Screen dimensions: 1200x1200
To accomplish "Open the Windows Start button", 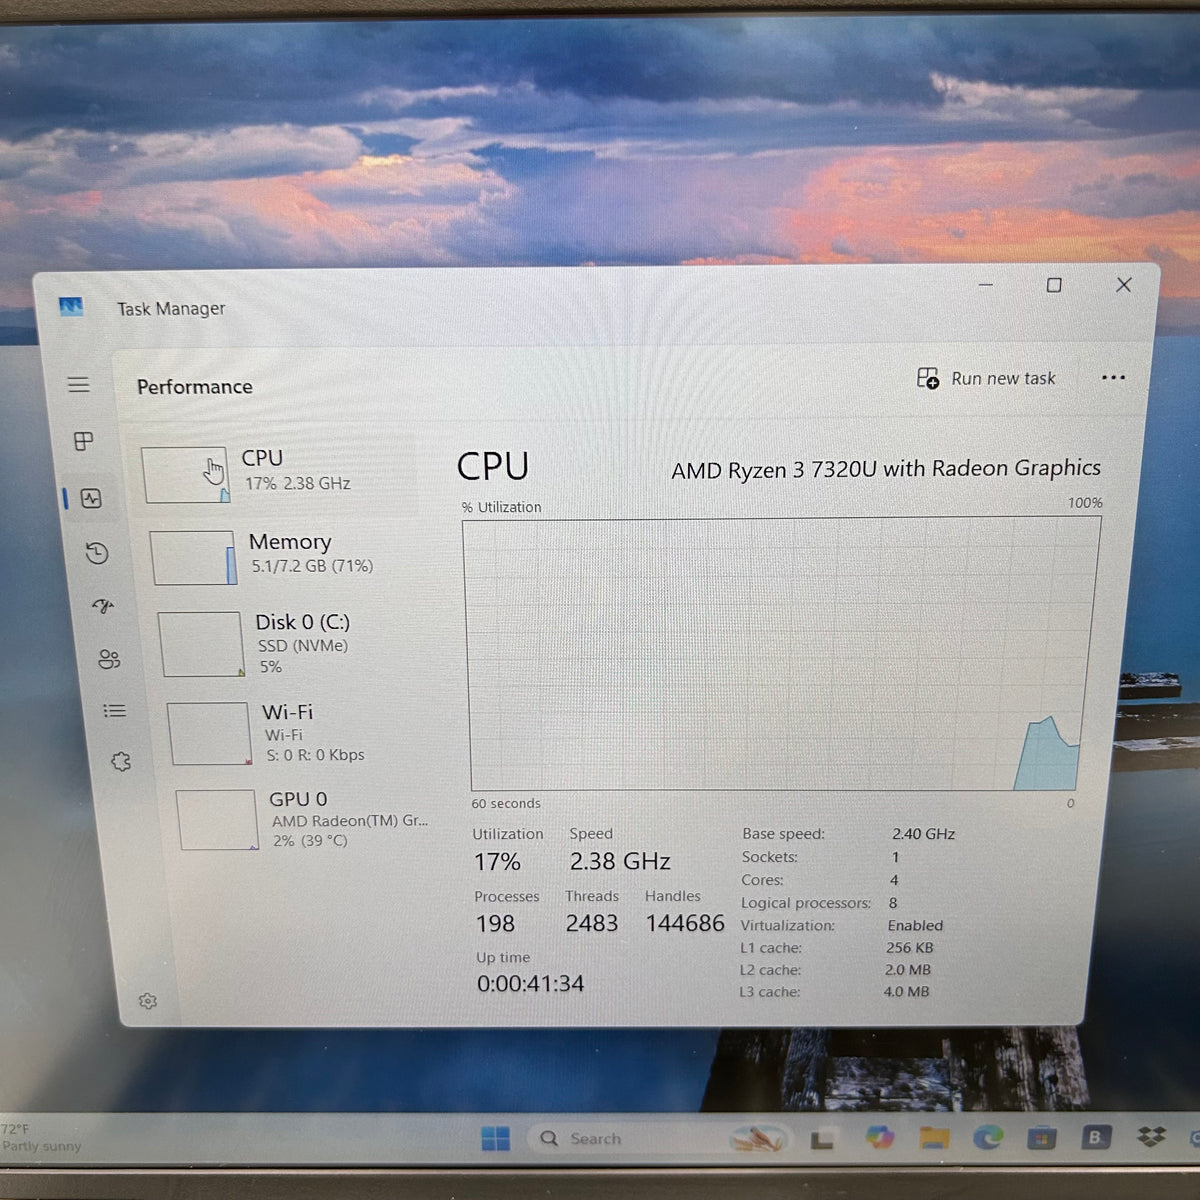I will pos(495,1139).
